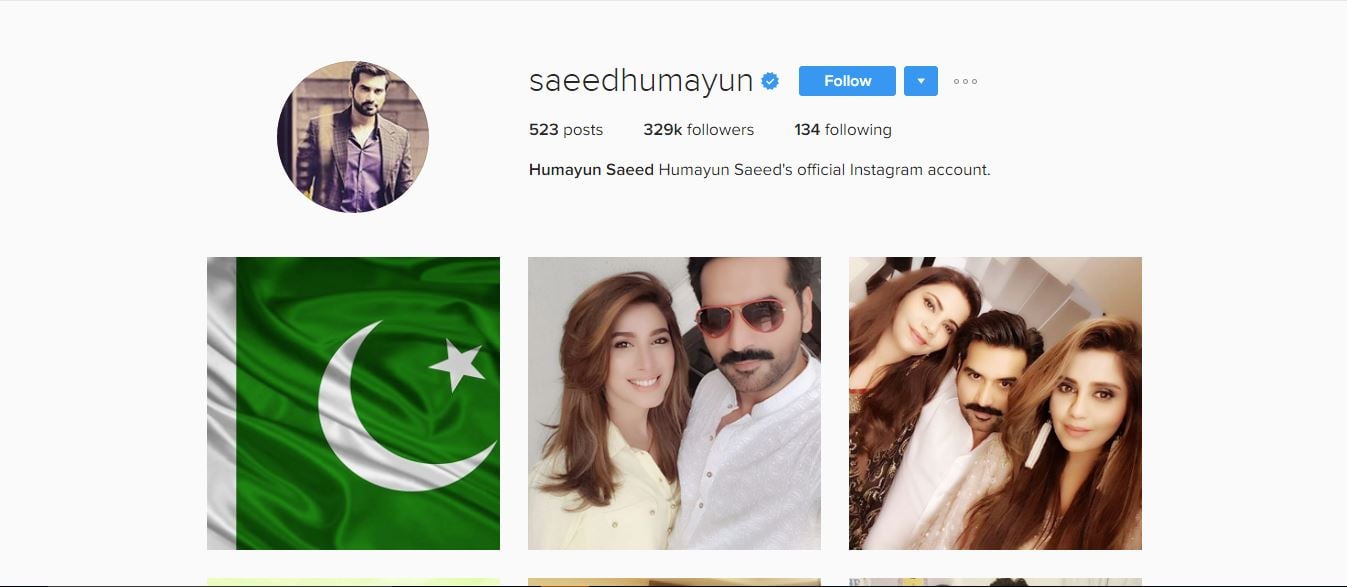
Task: Click the Humayun Saeed bold name
Action: click(591, 170)
